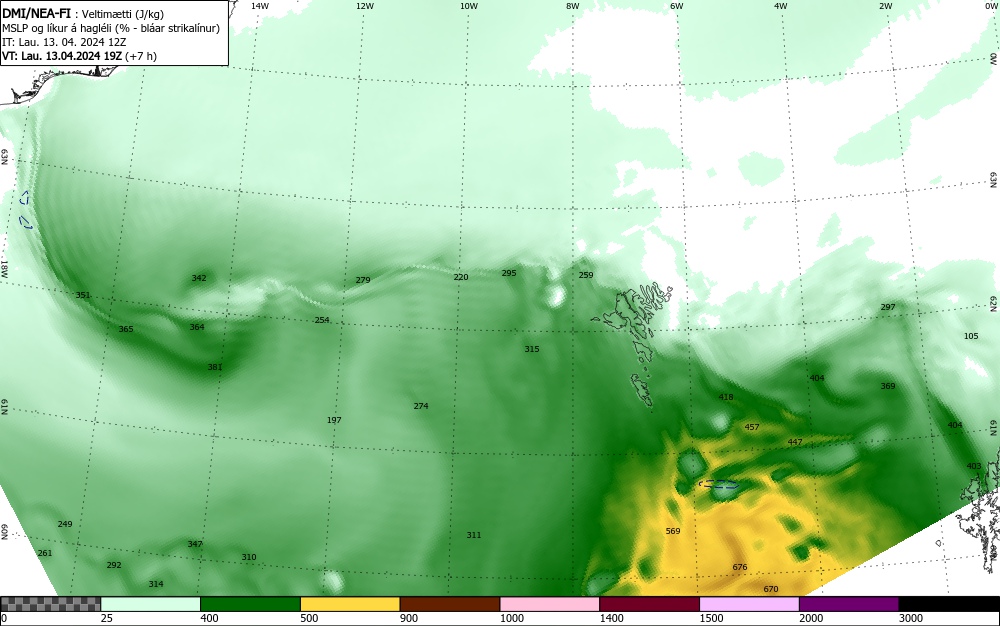
Task: Click the dashed blue hail contour above the 569 value
Action: (719, 484)
